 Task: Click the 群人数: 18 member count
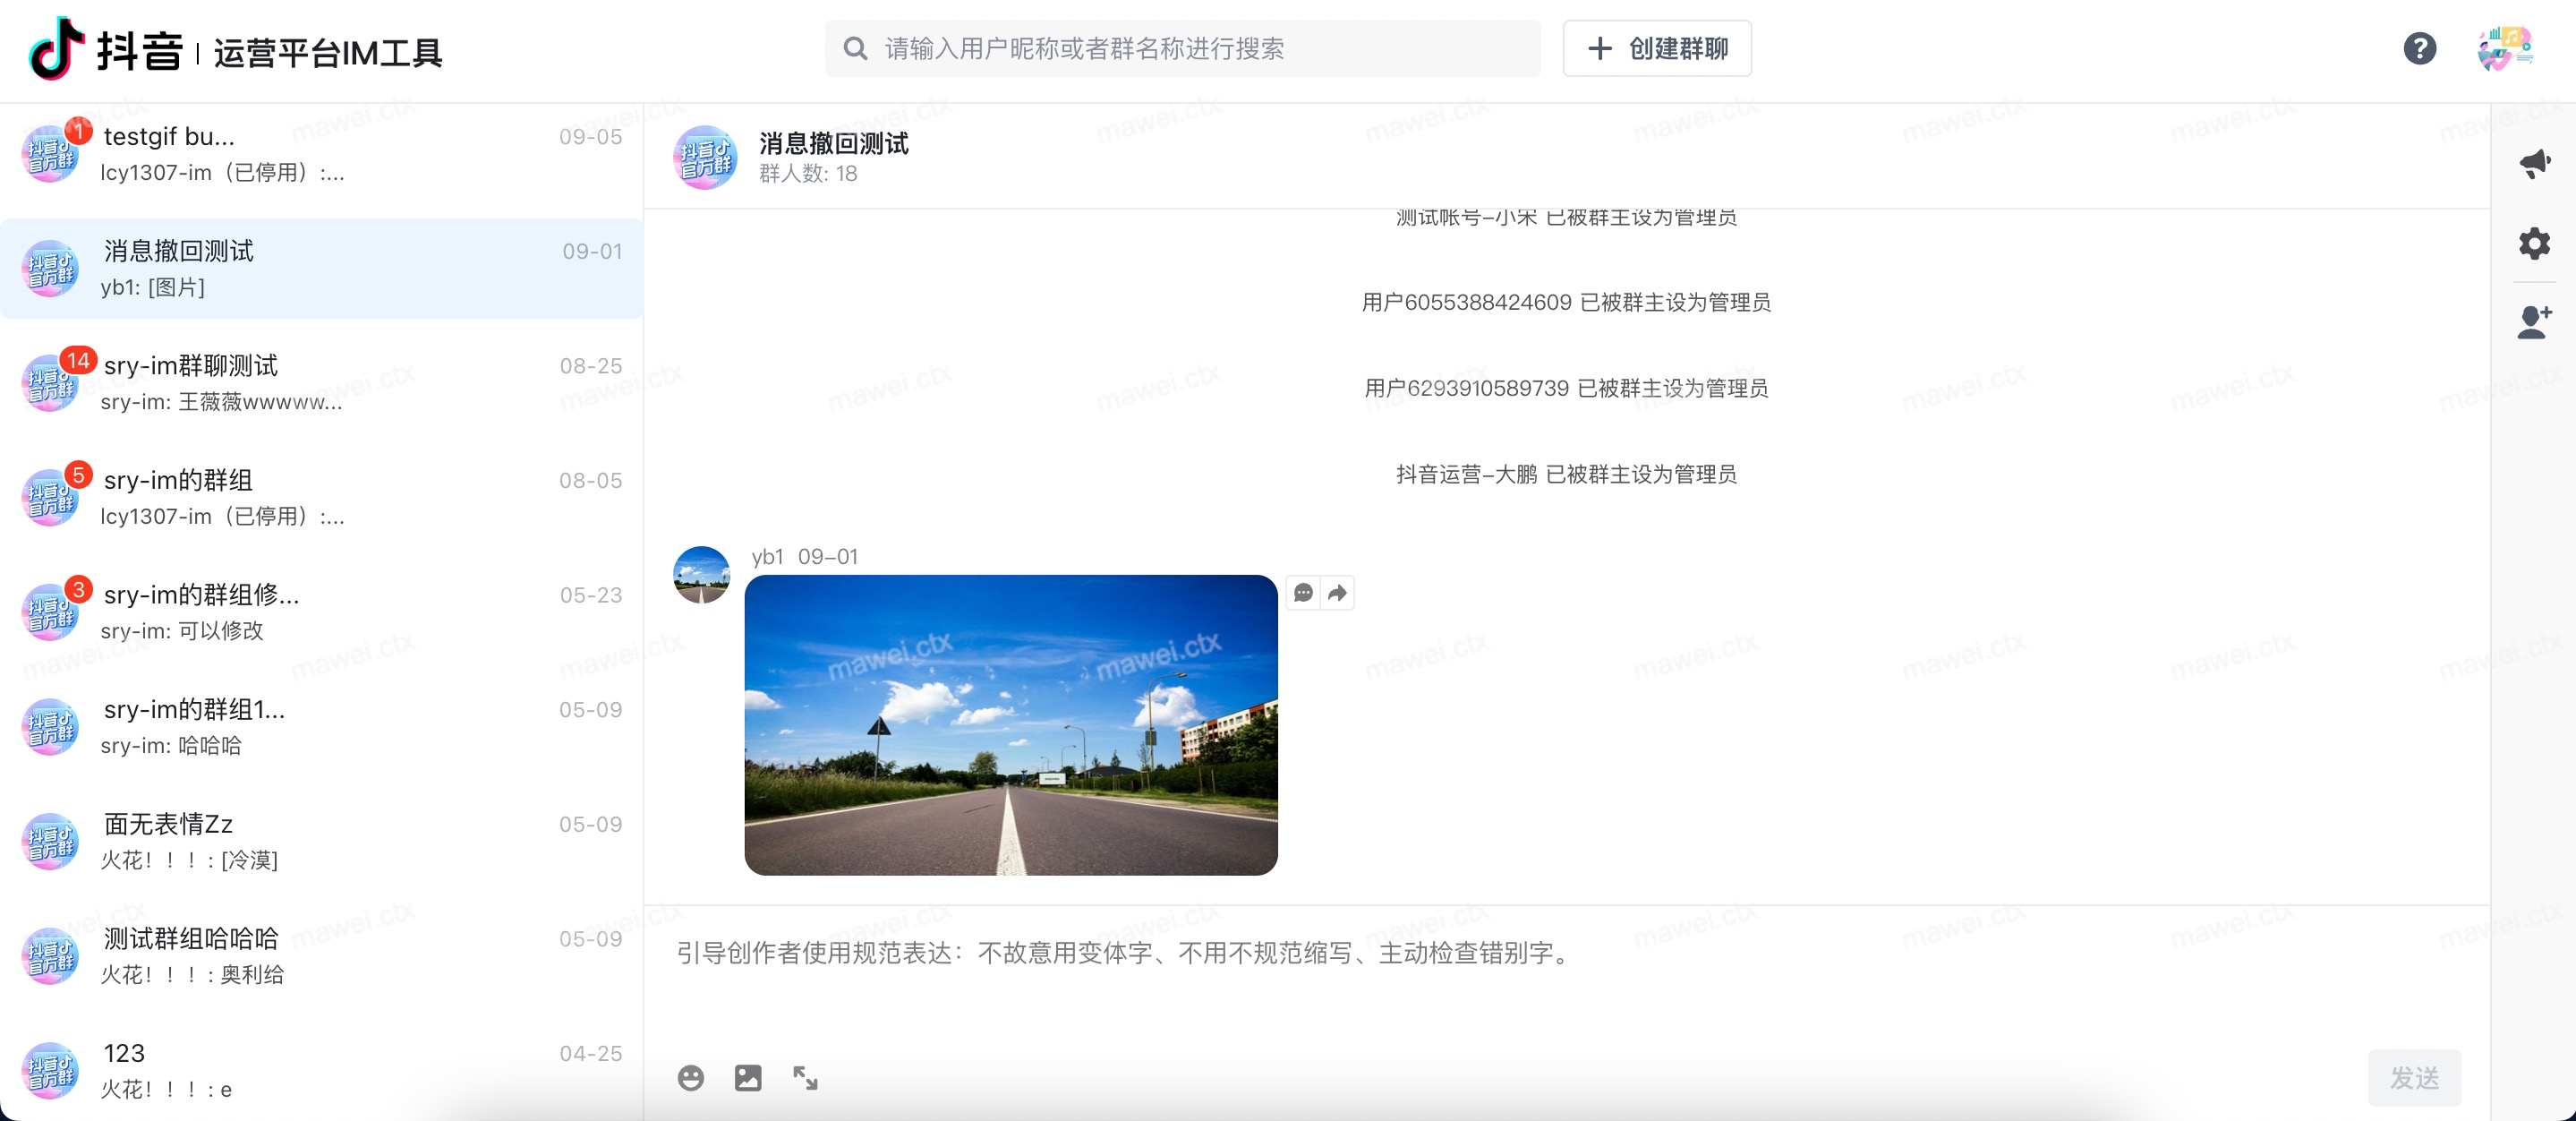click(x=808, y=174)
